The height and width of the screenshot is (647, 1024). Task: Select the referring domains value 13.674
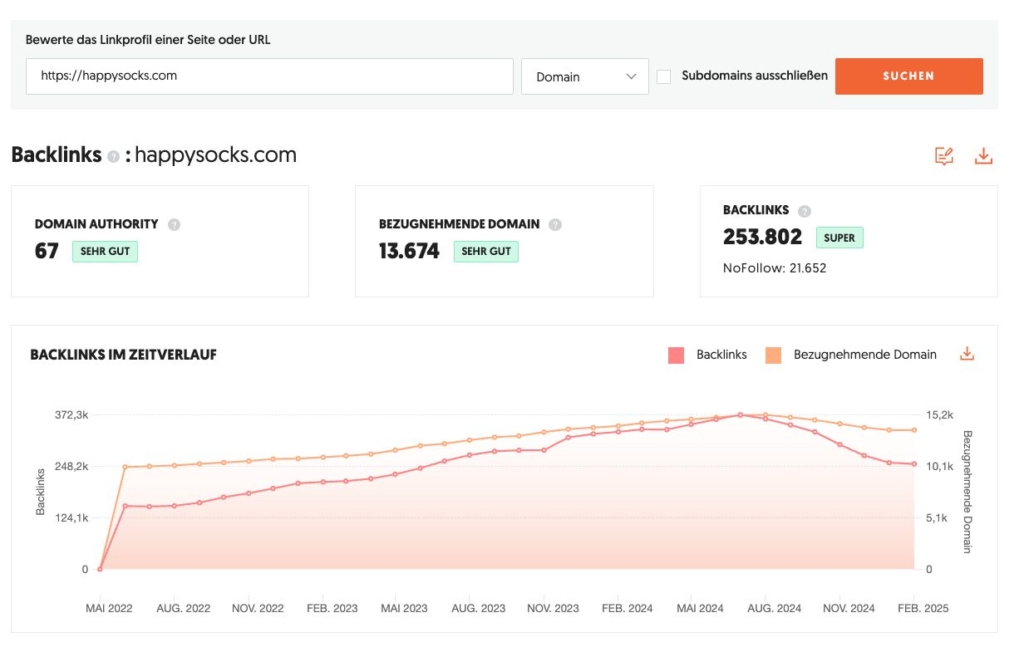(409, 251)
